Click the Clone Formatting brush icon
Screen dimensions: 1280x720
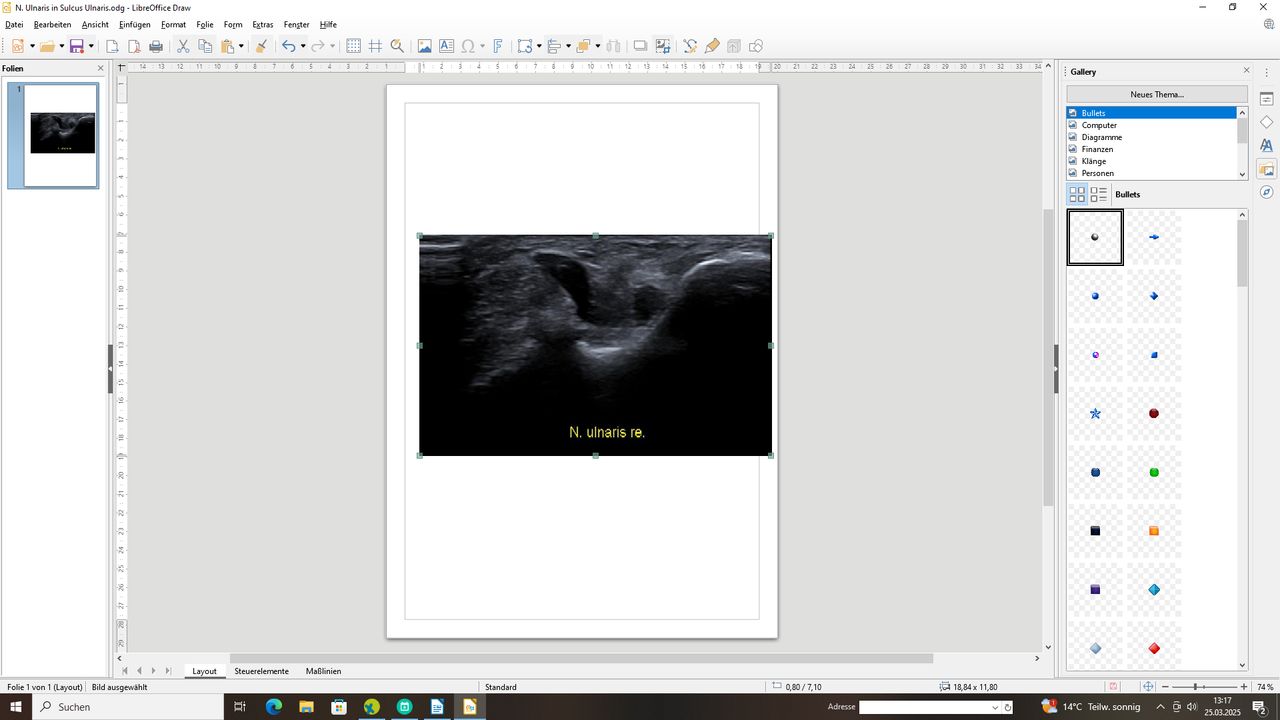pyautogui.click(x=261, y=46)
